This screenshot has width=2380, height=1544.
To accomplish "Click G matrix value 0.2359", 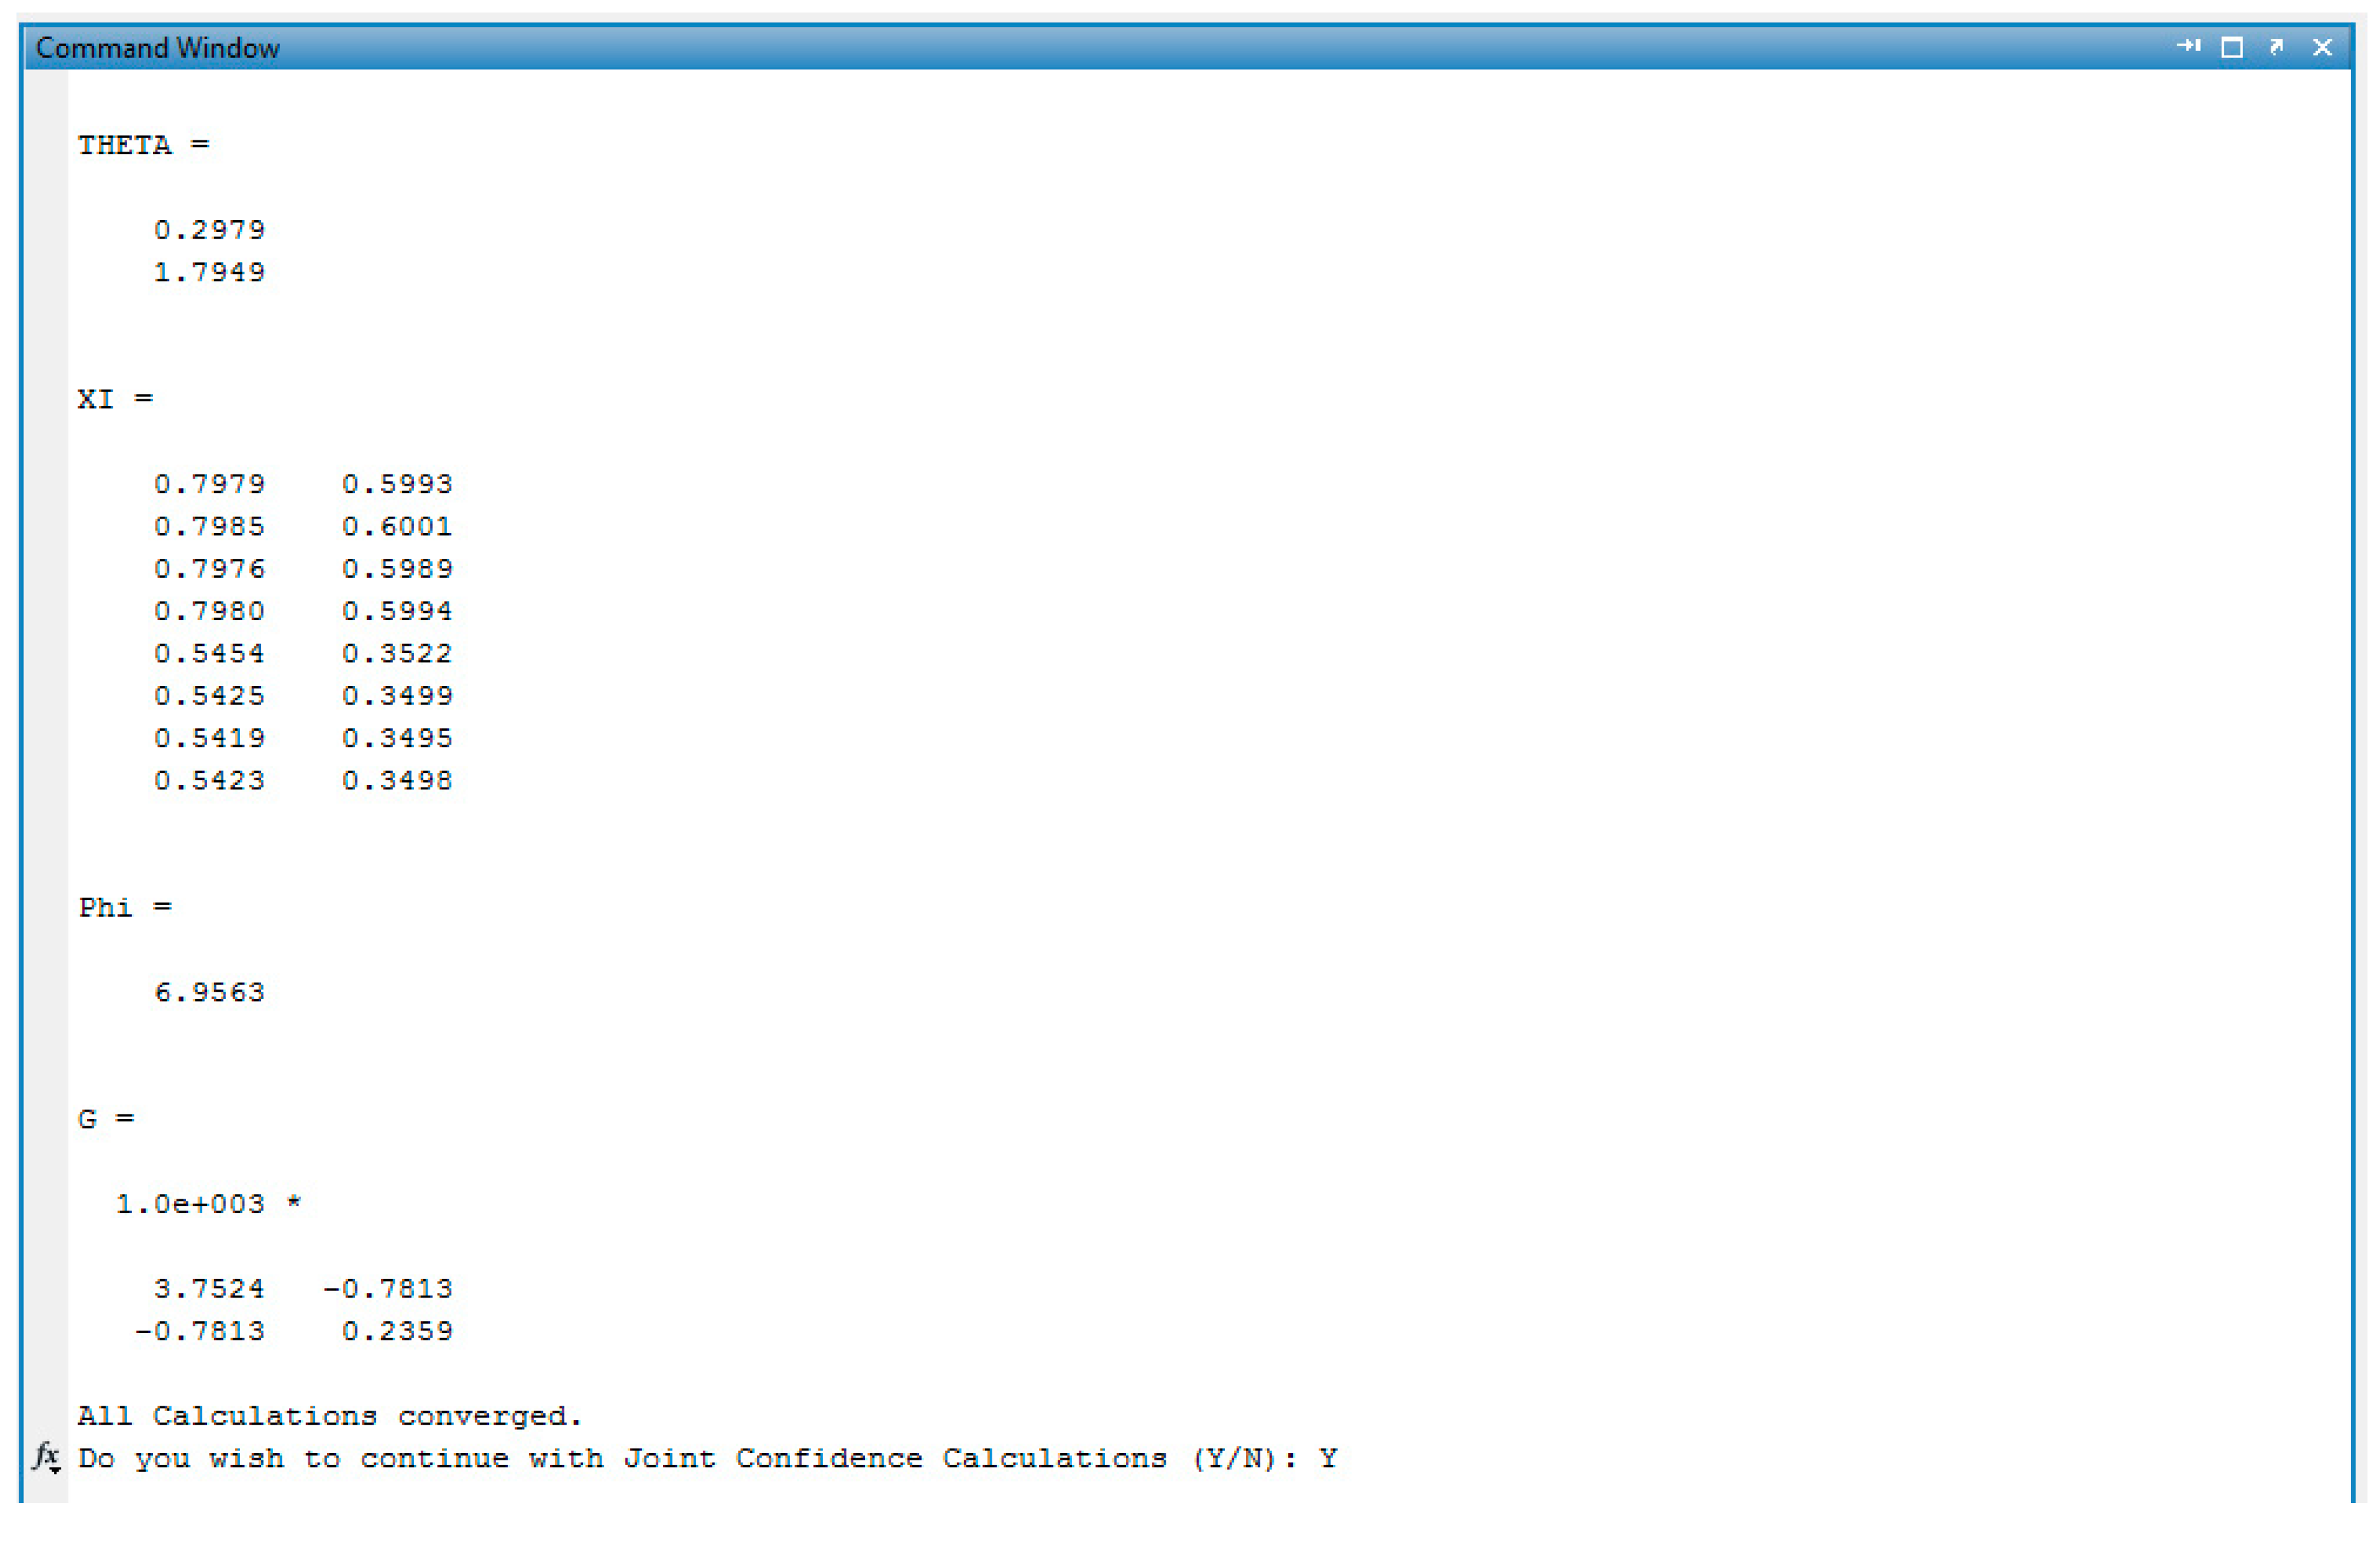I will [x=397, y=1331].
